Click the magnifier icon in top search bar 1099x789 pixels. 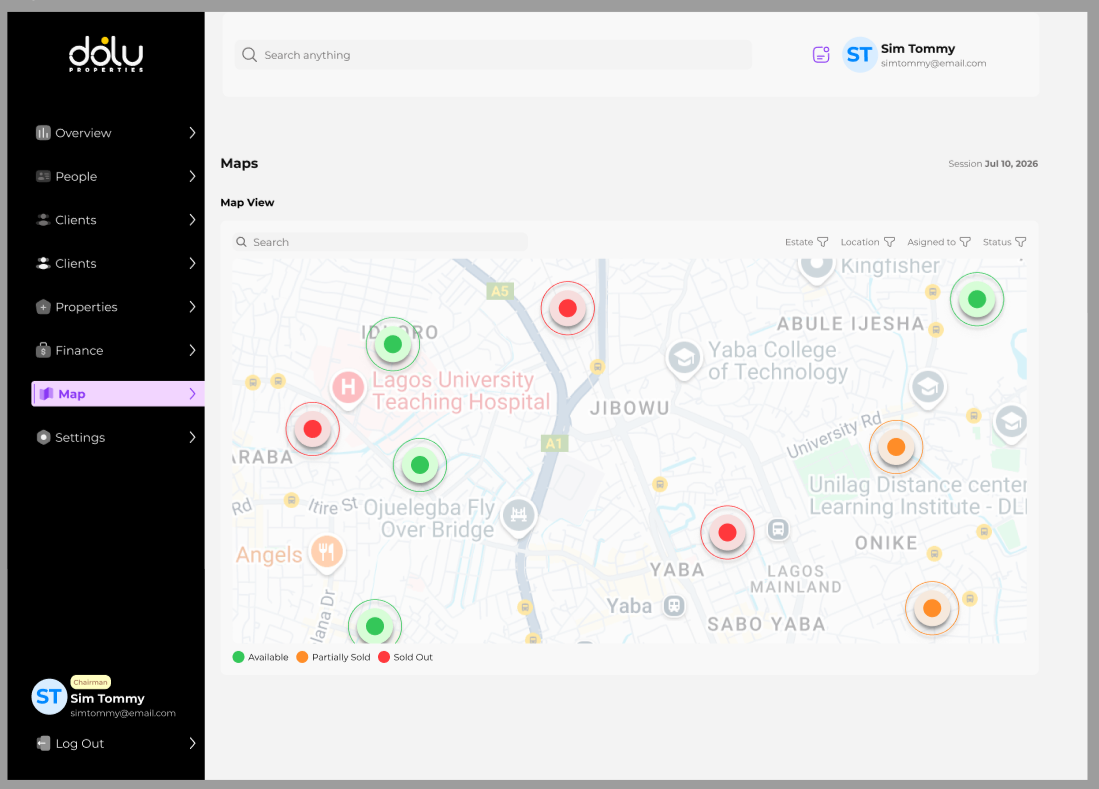249,55
